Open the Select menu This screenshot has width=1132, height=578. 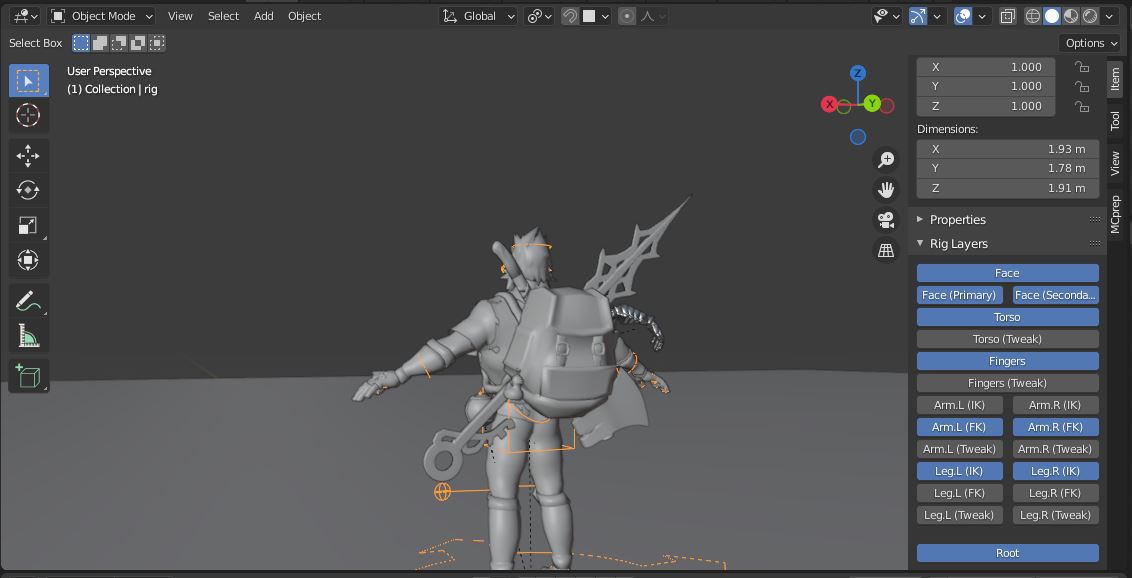pyautogui.click(x=223, y=16)
